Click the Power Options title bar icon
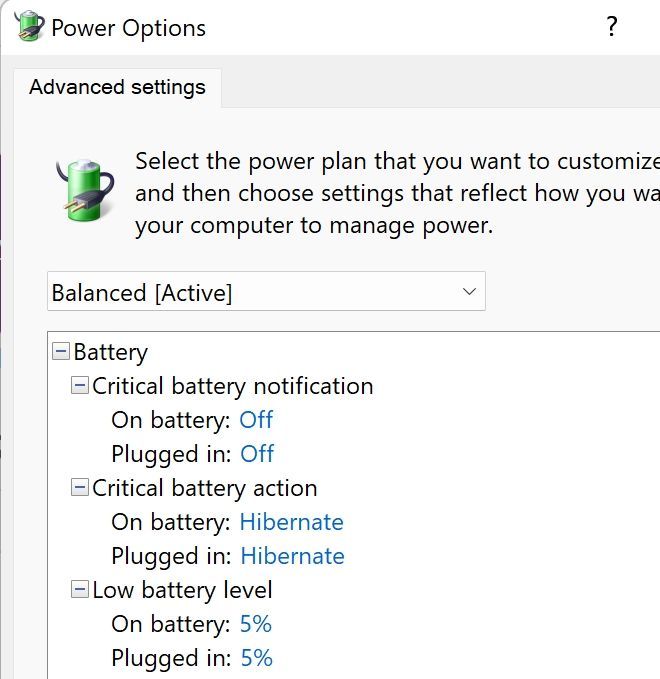Image resolution: width=660 pixels, height=679 pixels. [29, 27]
